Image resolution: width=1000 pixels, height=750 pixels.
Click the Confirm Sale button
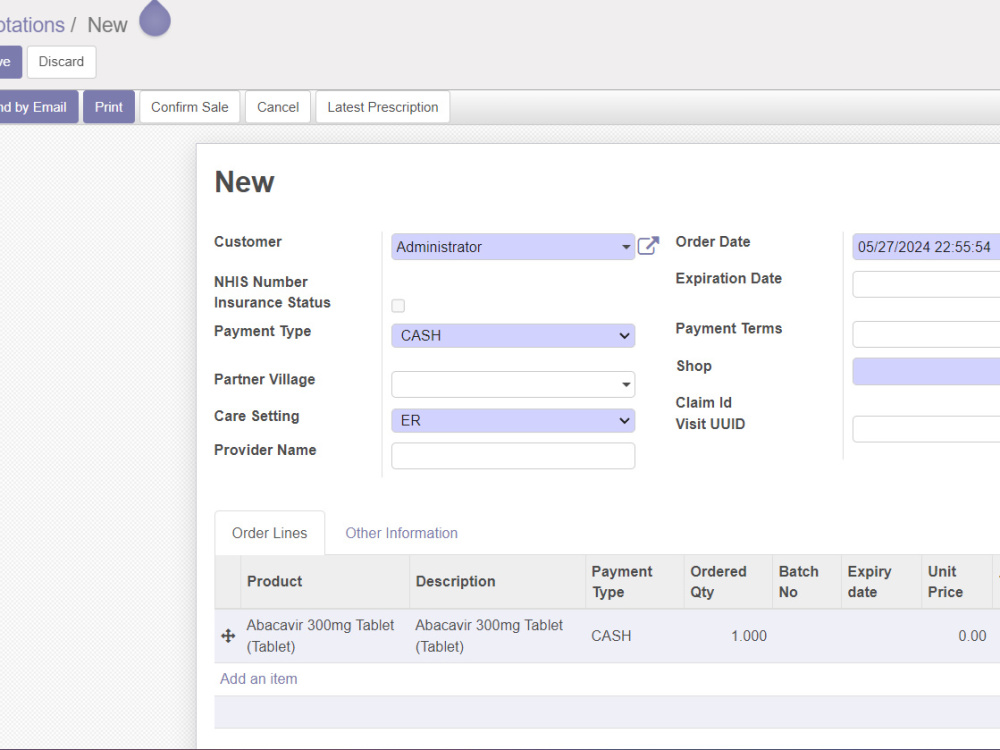click(x=189, y=106)
